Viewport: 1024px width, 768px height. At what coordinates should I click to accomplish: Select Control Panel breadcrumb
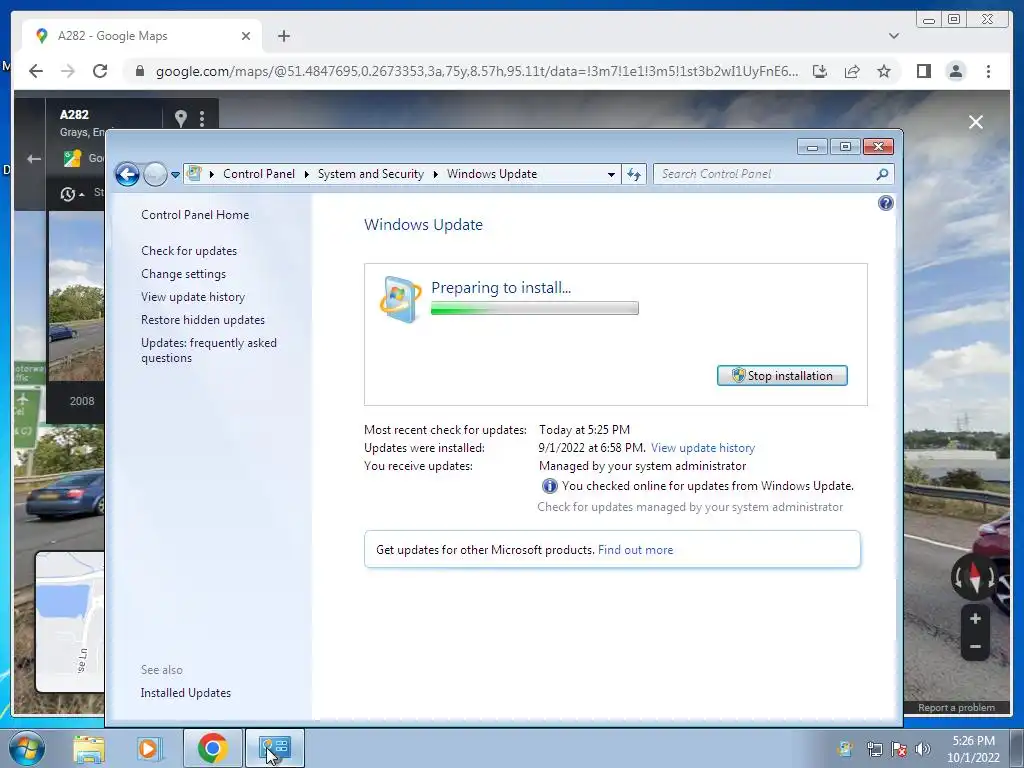click(x=259, y=174)
